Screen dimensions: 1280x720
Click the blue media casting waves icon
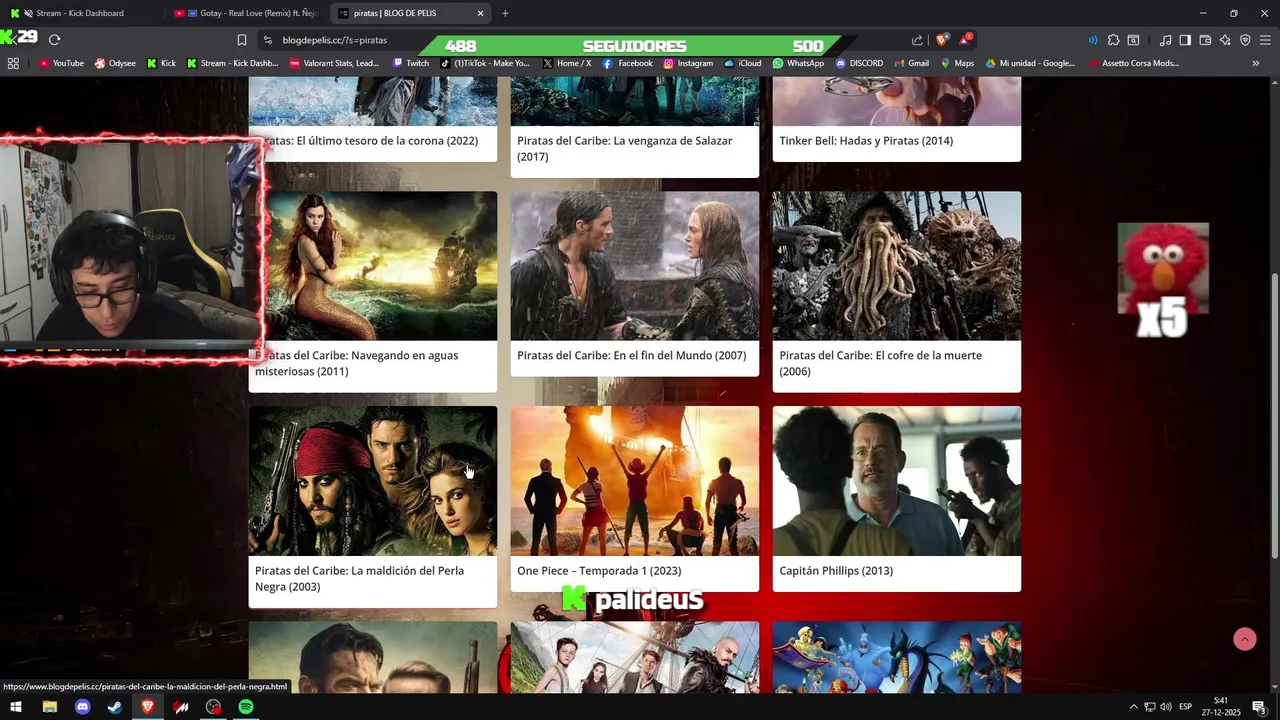(1093, 40)
